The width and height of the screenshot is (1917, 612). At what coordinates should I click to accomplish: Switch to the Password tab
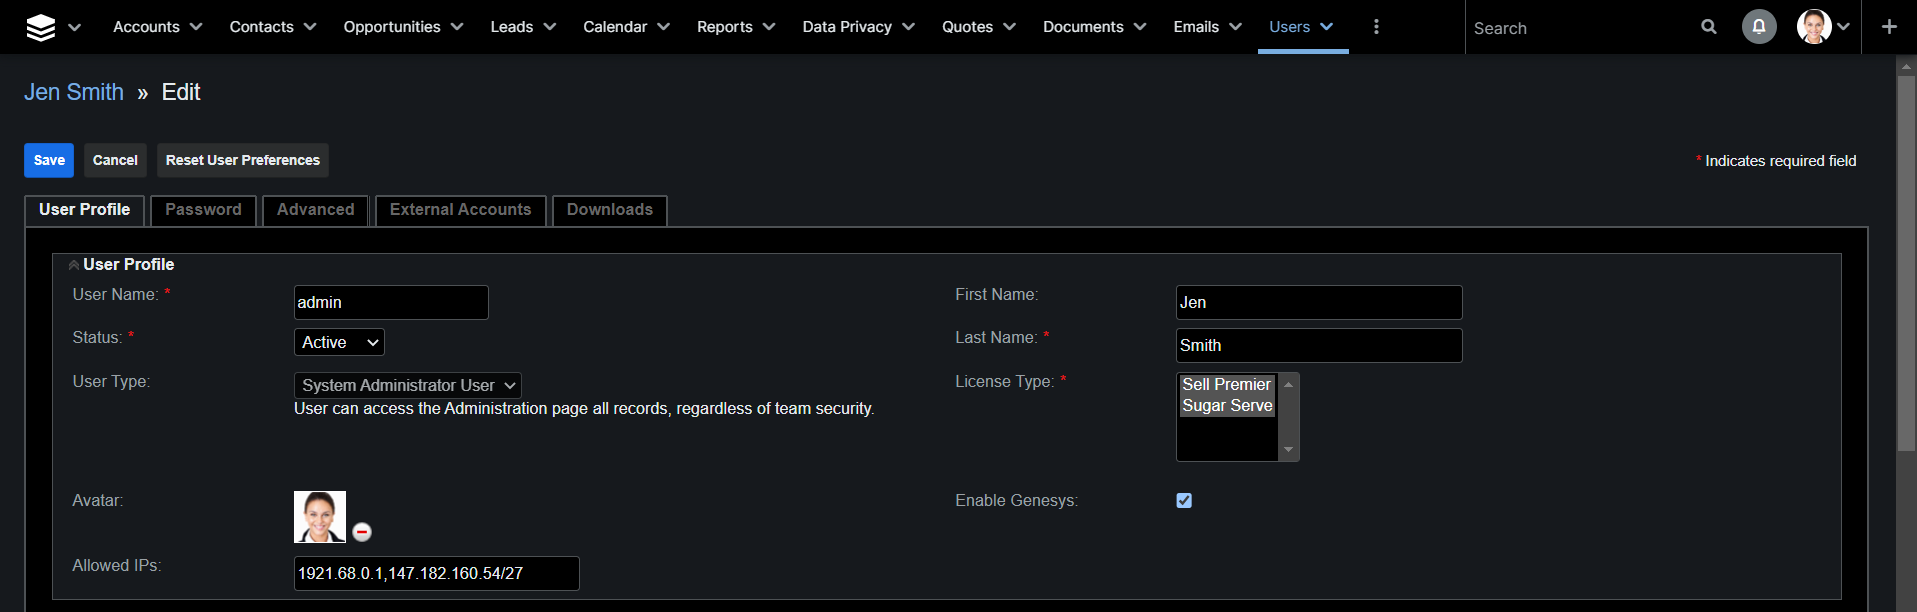click(203, 210)
